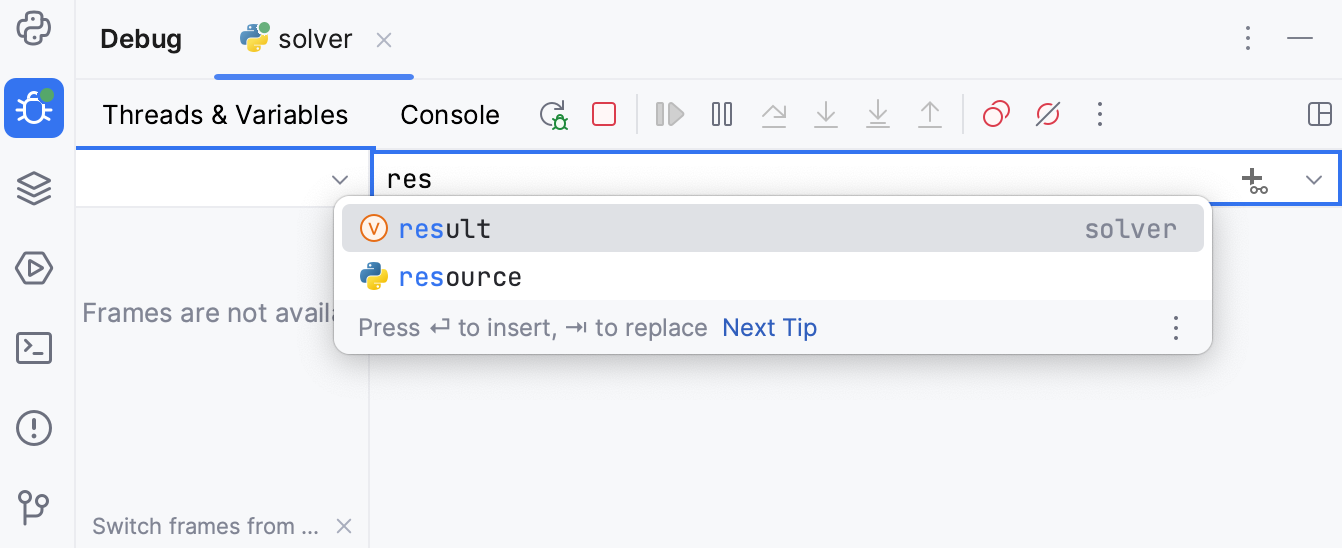The image size is (1342, 548).
Task: Expand the evaluate expression history dropdown
Action: (1314, 180)
